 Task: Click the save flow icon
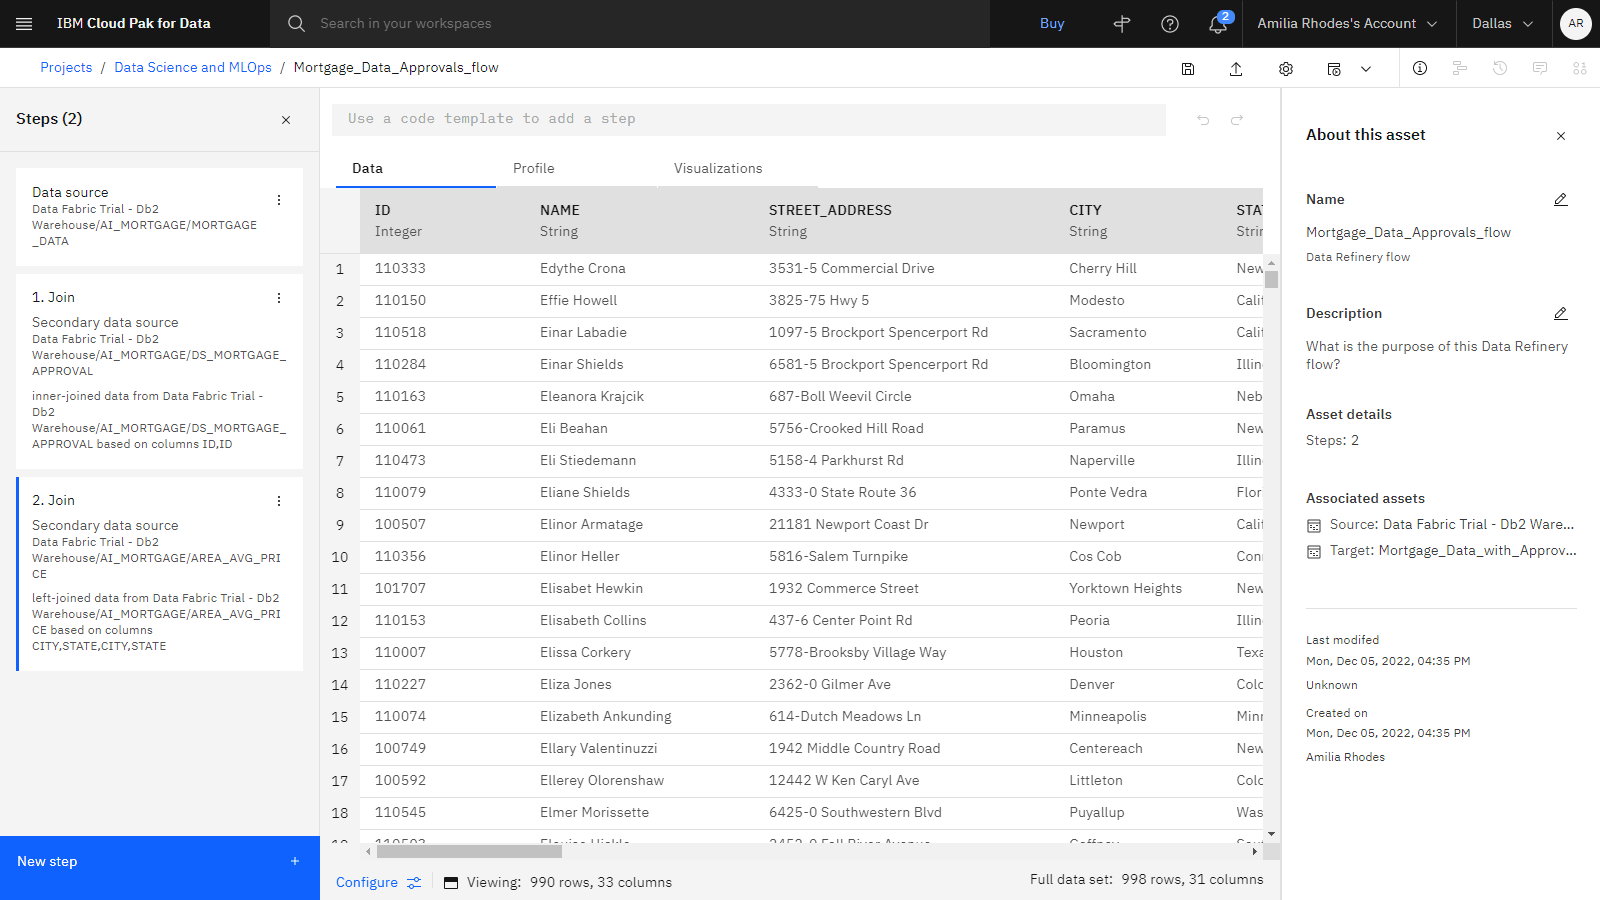point(1188,69)
